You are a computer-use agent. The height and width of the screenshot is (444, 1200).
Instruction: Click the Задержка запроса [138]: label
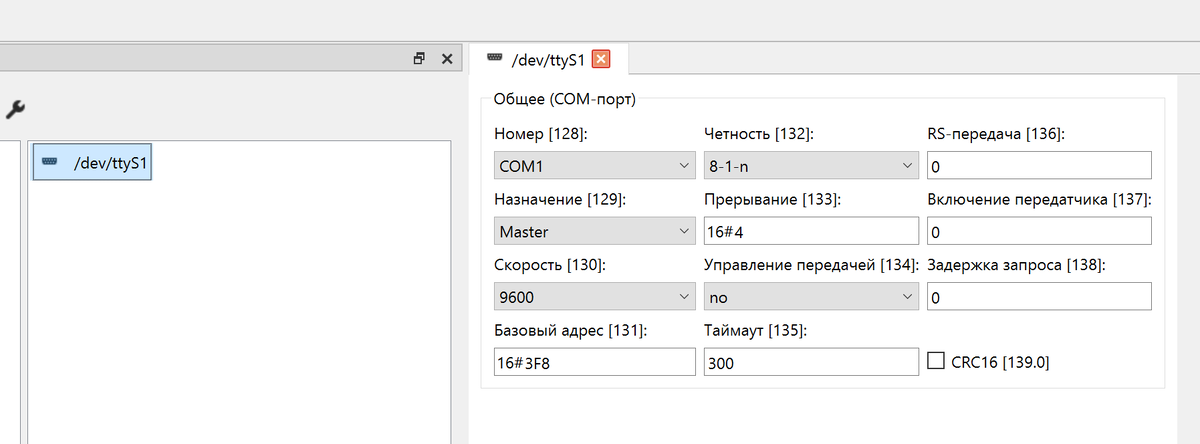[1014, 265]
